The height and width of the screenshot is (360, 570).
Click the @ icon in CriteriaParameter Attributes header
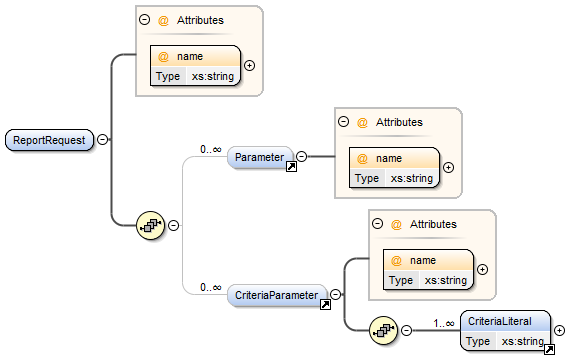click(x=396, y=224)
